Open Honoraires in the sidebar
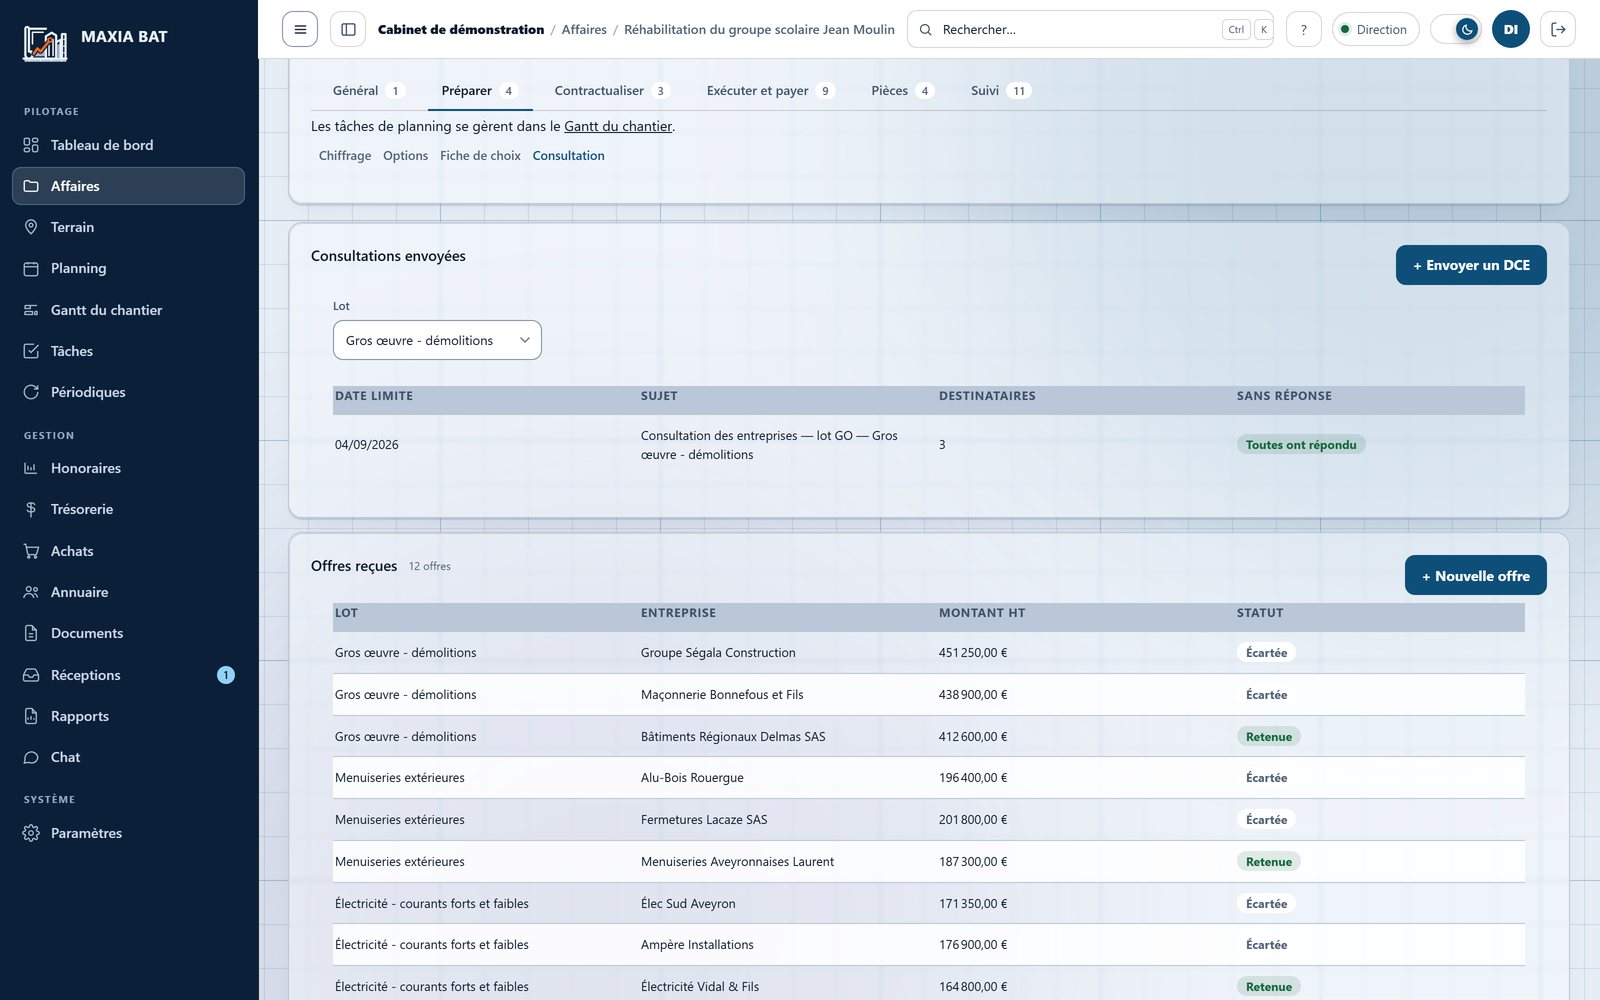 pyautogui.click(x=128, y=468)
